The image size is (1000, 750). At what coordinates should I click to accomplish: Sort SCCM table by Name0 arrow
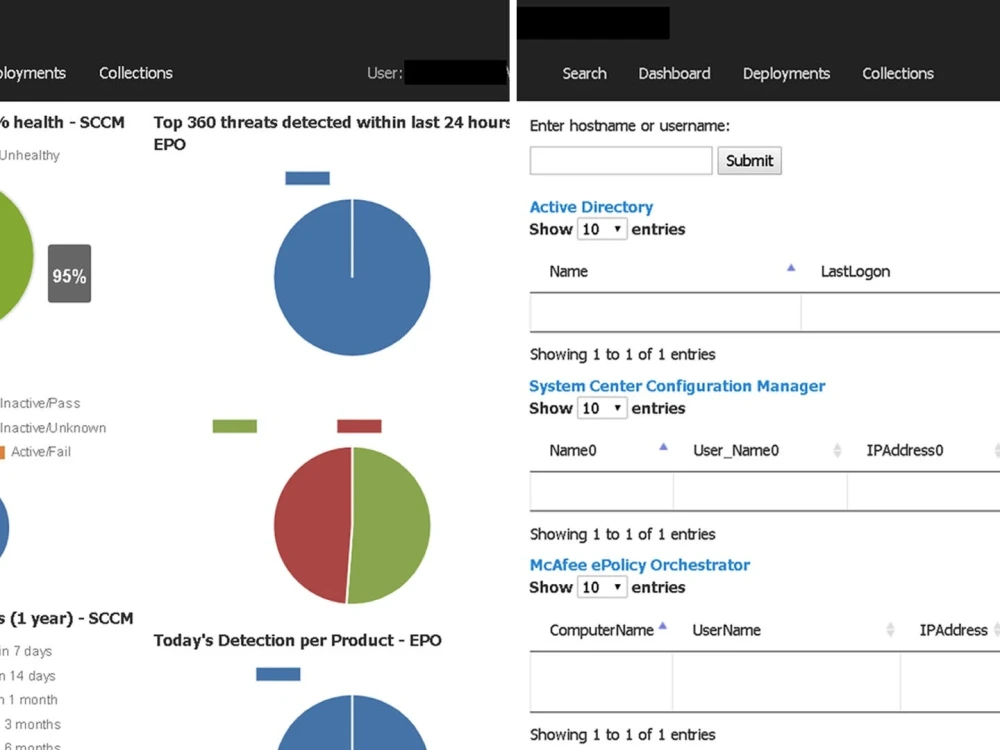pyautogui.click(x=663, y=447)
